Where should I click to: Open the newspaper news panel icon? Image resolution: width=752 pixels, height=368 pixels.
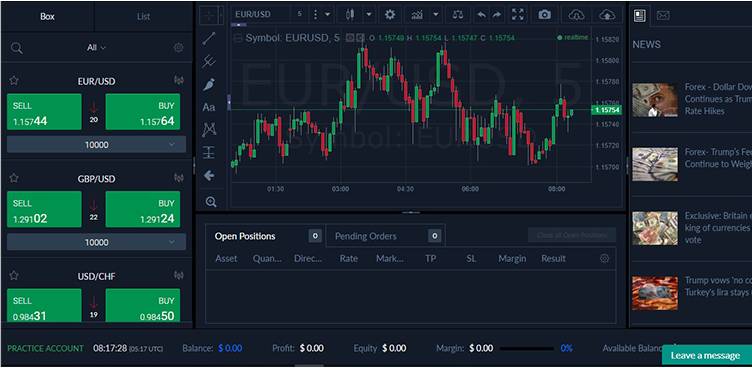(640, 15)
